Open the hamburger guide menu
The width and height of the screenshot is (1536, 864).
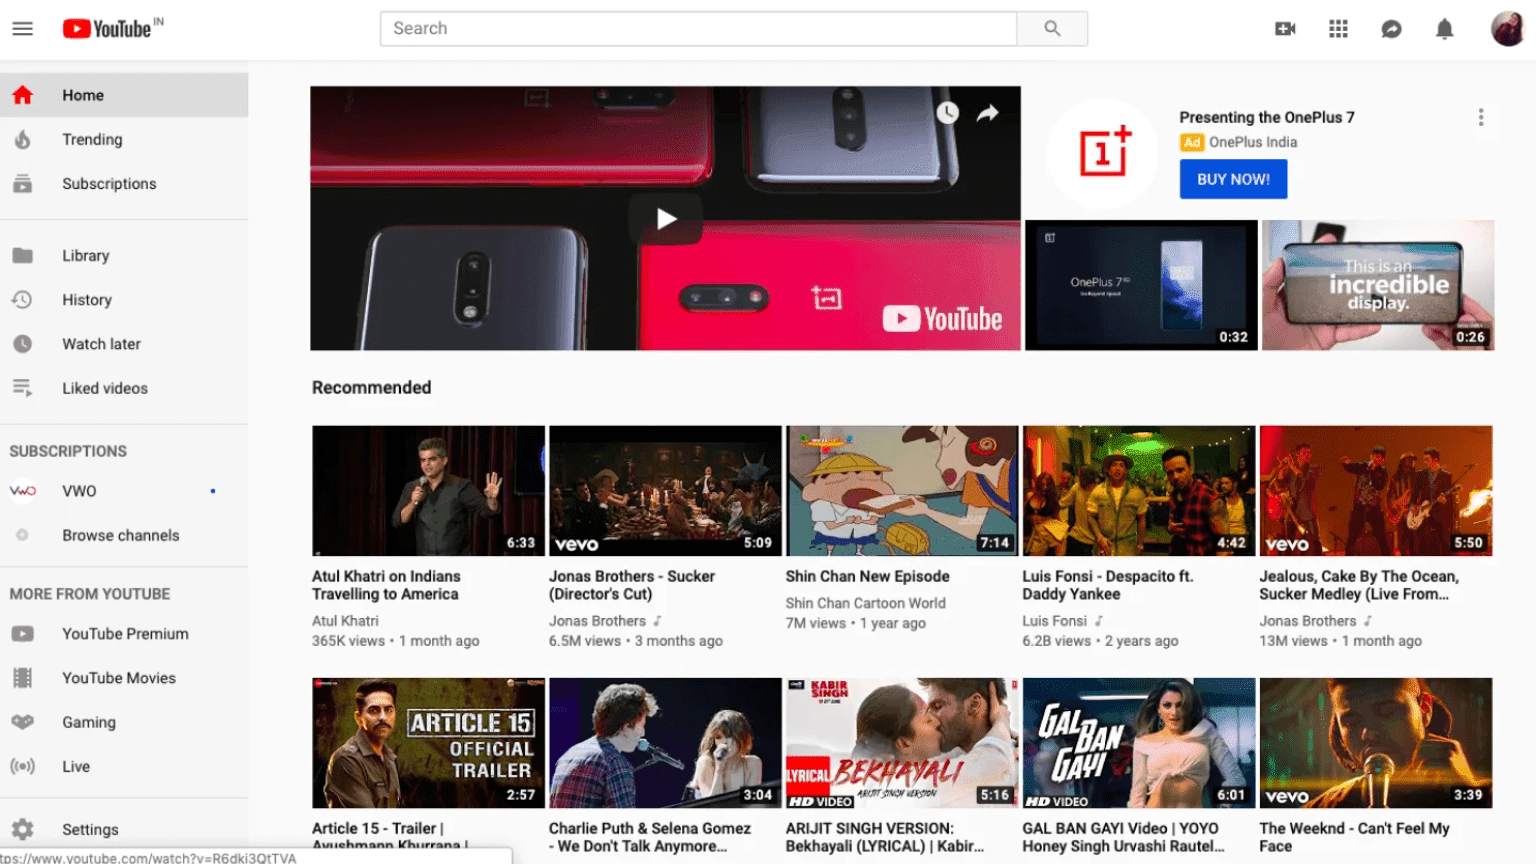click(22, 29)
